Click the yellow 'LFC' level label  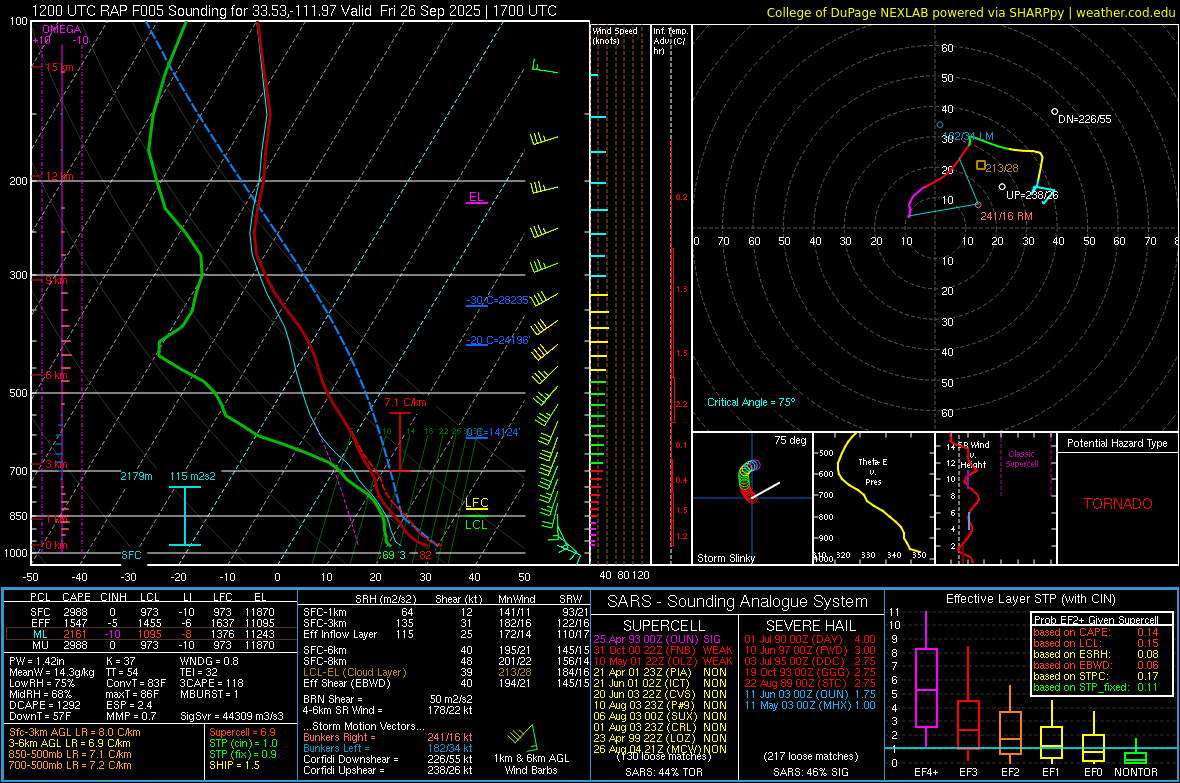coord(476,503)
